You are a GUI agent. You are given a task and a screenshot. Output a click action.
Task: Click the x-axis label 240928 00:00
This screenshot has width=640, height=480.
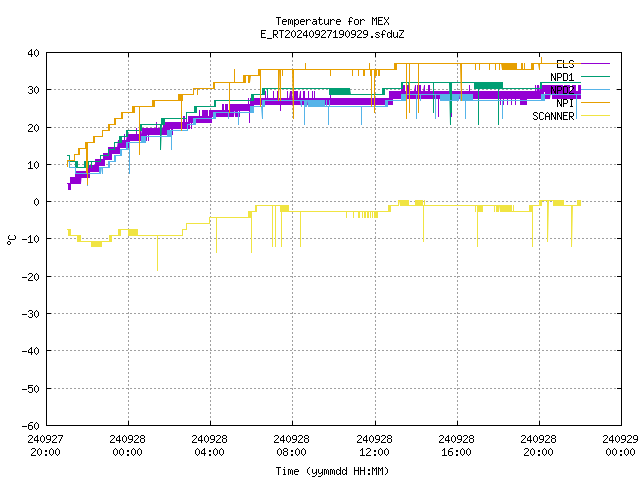click(127, 446)
